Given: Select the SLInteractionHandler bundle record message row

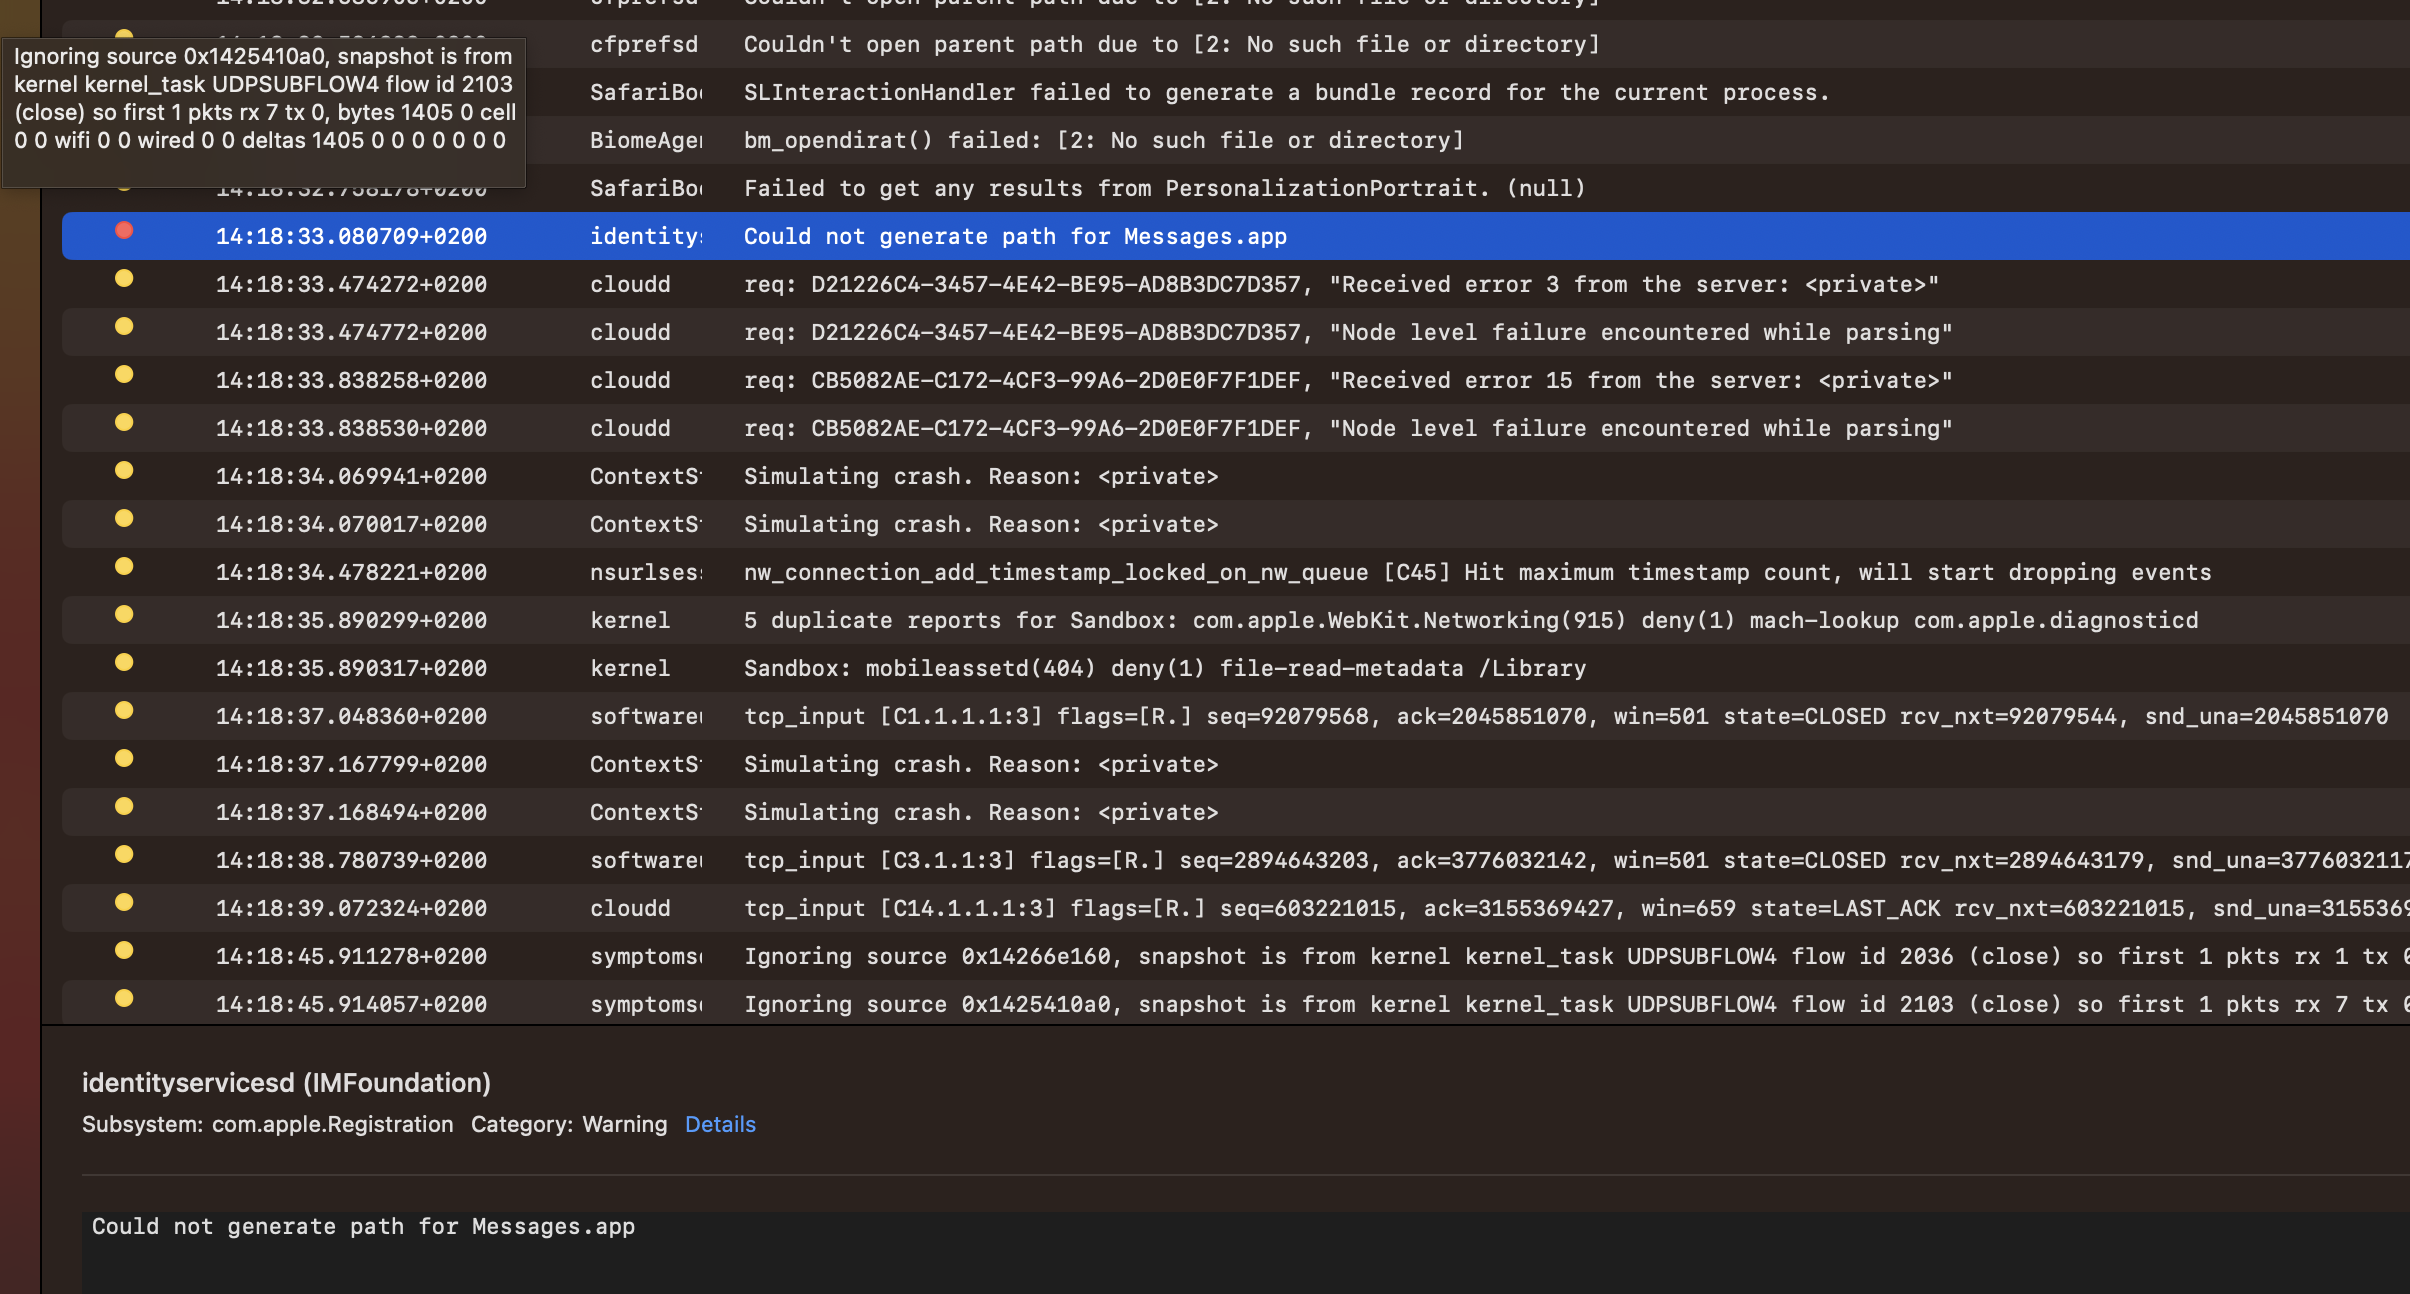Looking at the screenshot, I should [x=1285, y=92].
